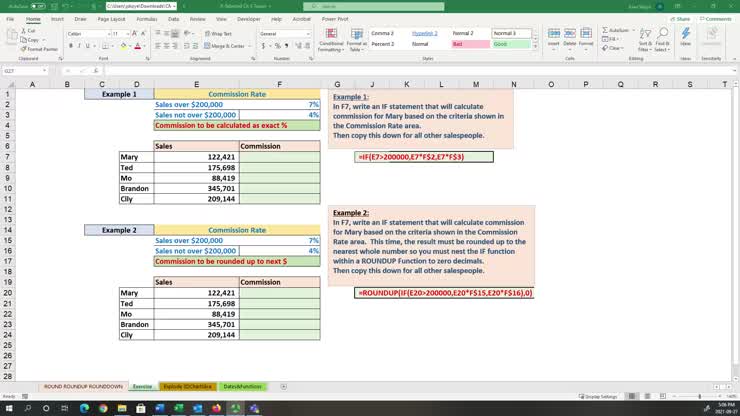The image size is (740, 416).
Task: Click the Conditional Formatting icon
Action: [330, 40]
